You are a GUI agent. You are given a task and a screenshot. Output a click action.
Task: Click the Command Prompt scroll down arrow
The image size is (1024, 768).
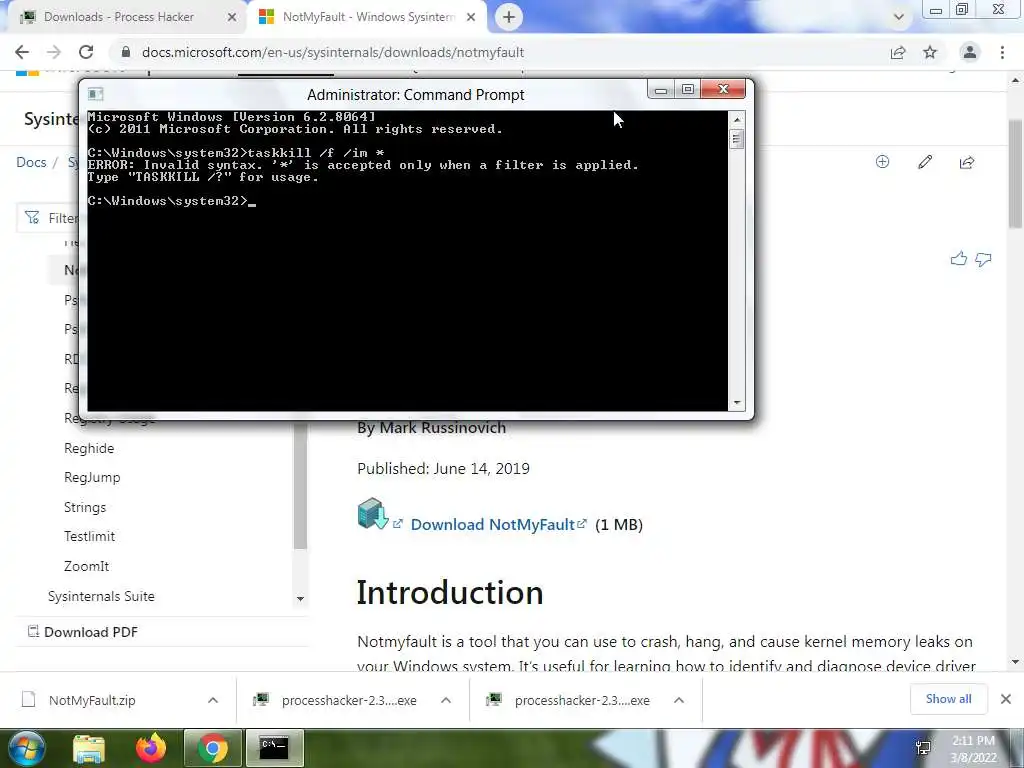click(x=737, y=403)
